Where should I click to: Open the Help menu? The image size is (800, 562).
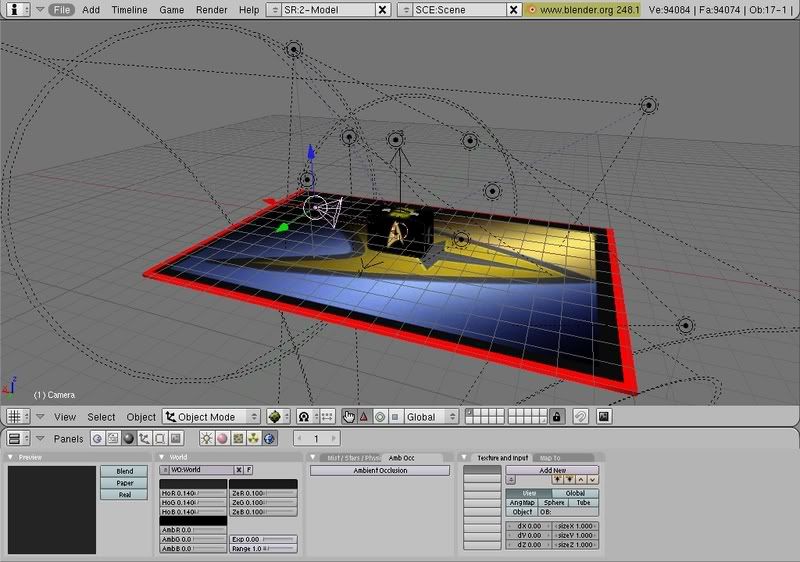pyautogui.click(x=249, y=10)
